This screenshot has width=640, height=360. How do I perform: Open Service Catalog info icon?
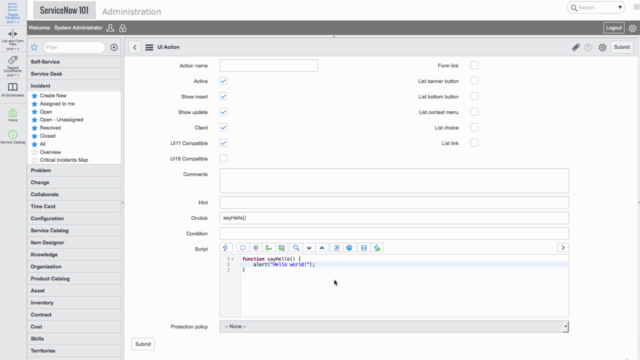click(x=13, y=134)
